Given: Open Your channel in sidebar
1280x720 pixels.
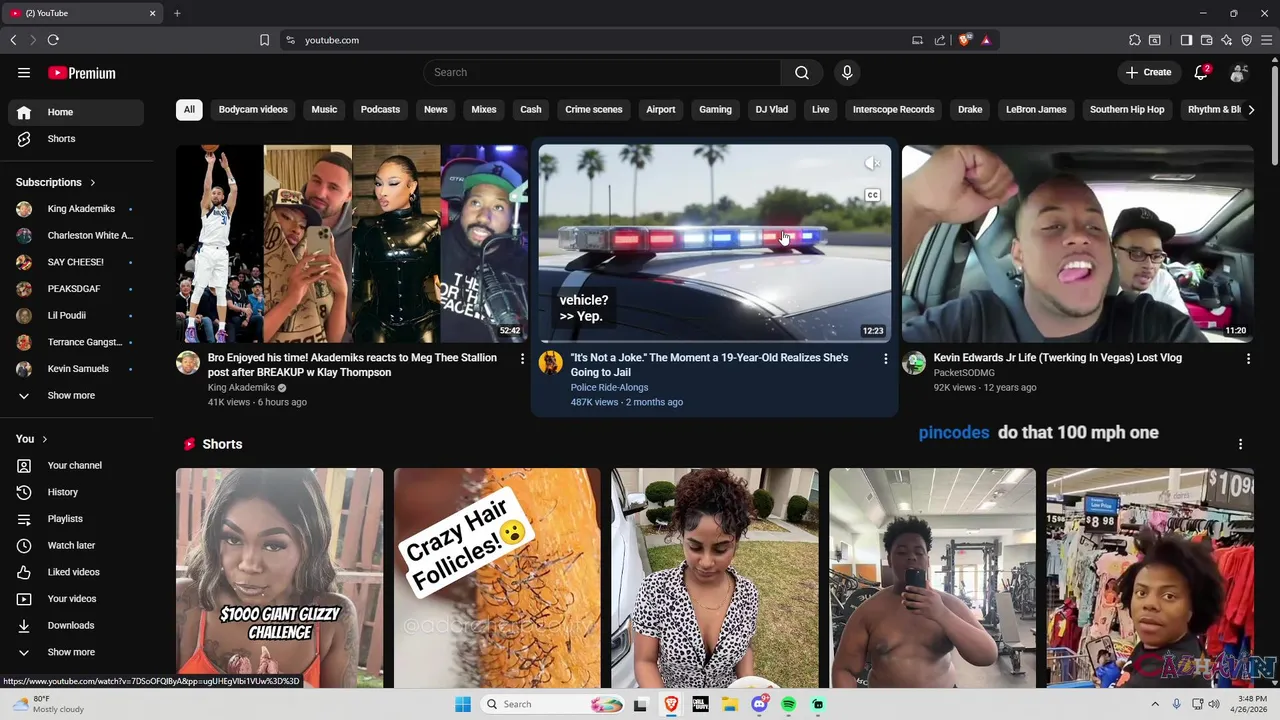Looking at the screenshot, I should pyautogui.click(x=76, y=465).
